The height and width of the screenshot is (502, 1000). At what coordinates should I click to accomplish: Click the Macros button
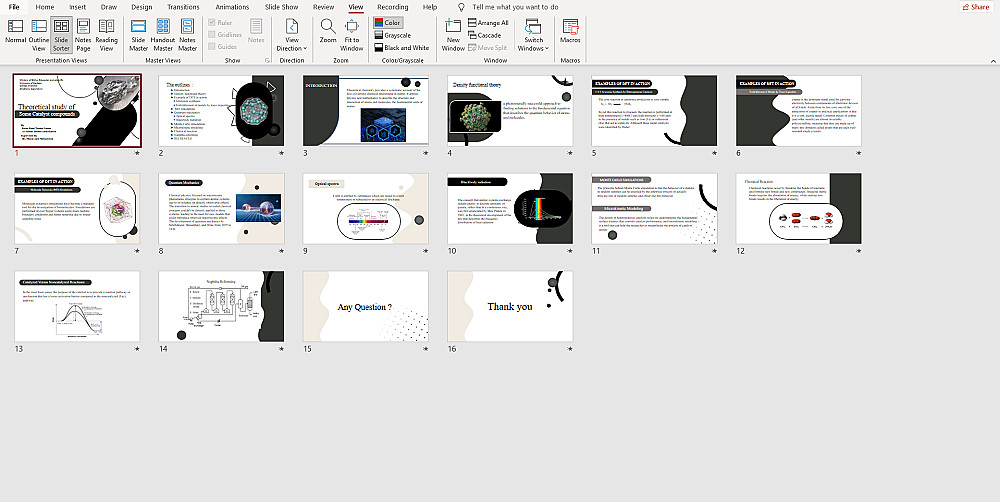tap(570, 32)
